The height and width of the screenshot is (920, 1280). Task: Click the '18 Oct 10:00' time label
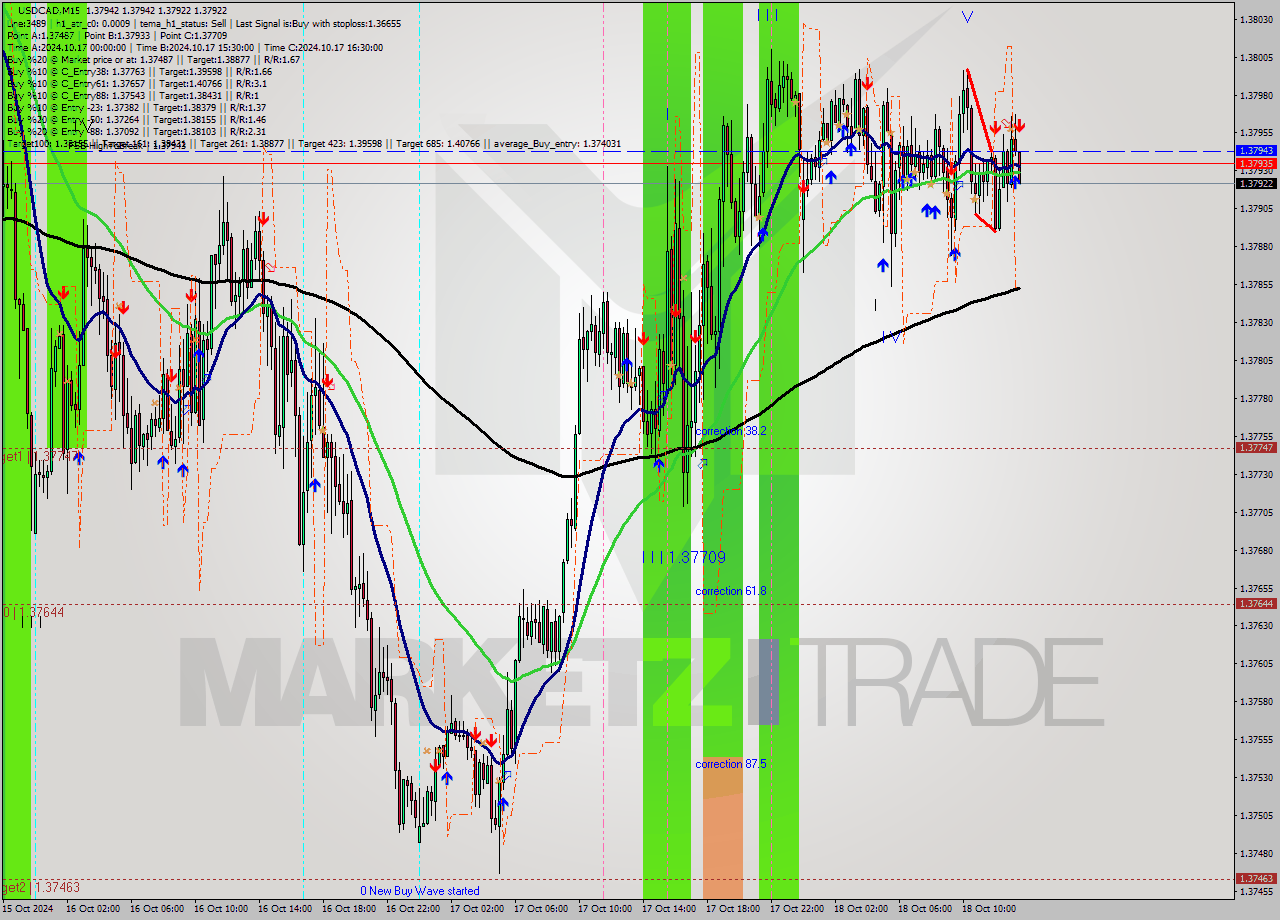pos(989,909)
